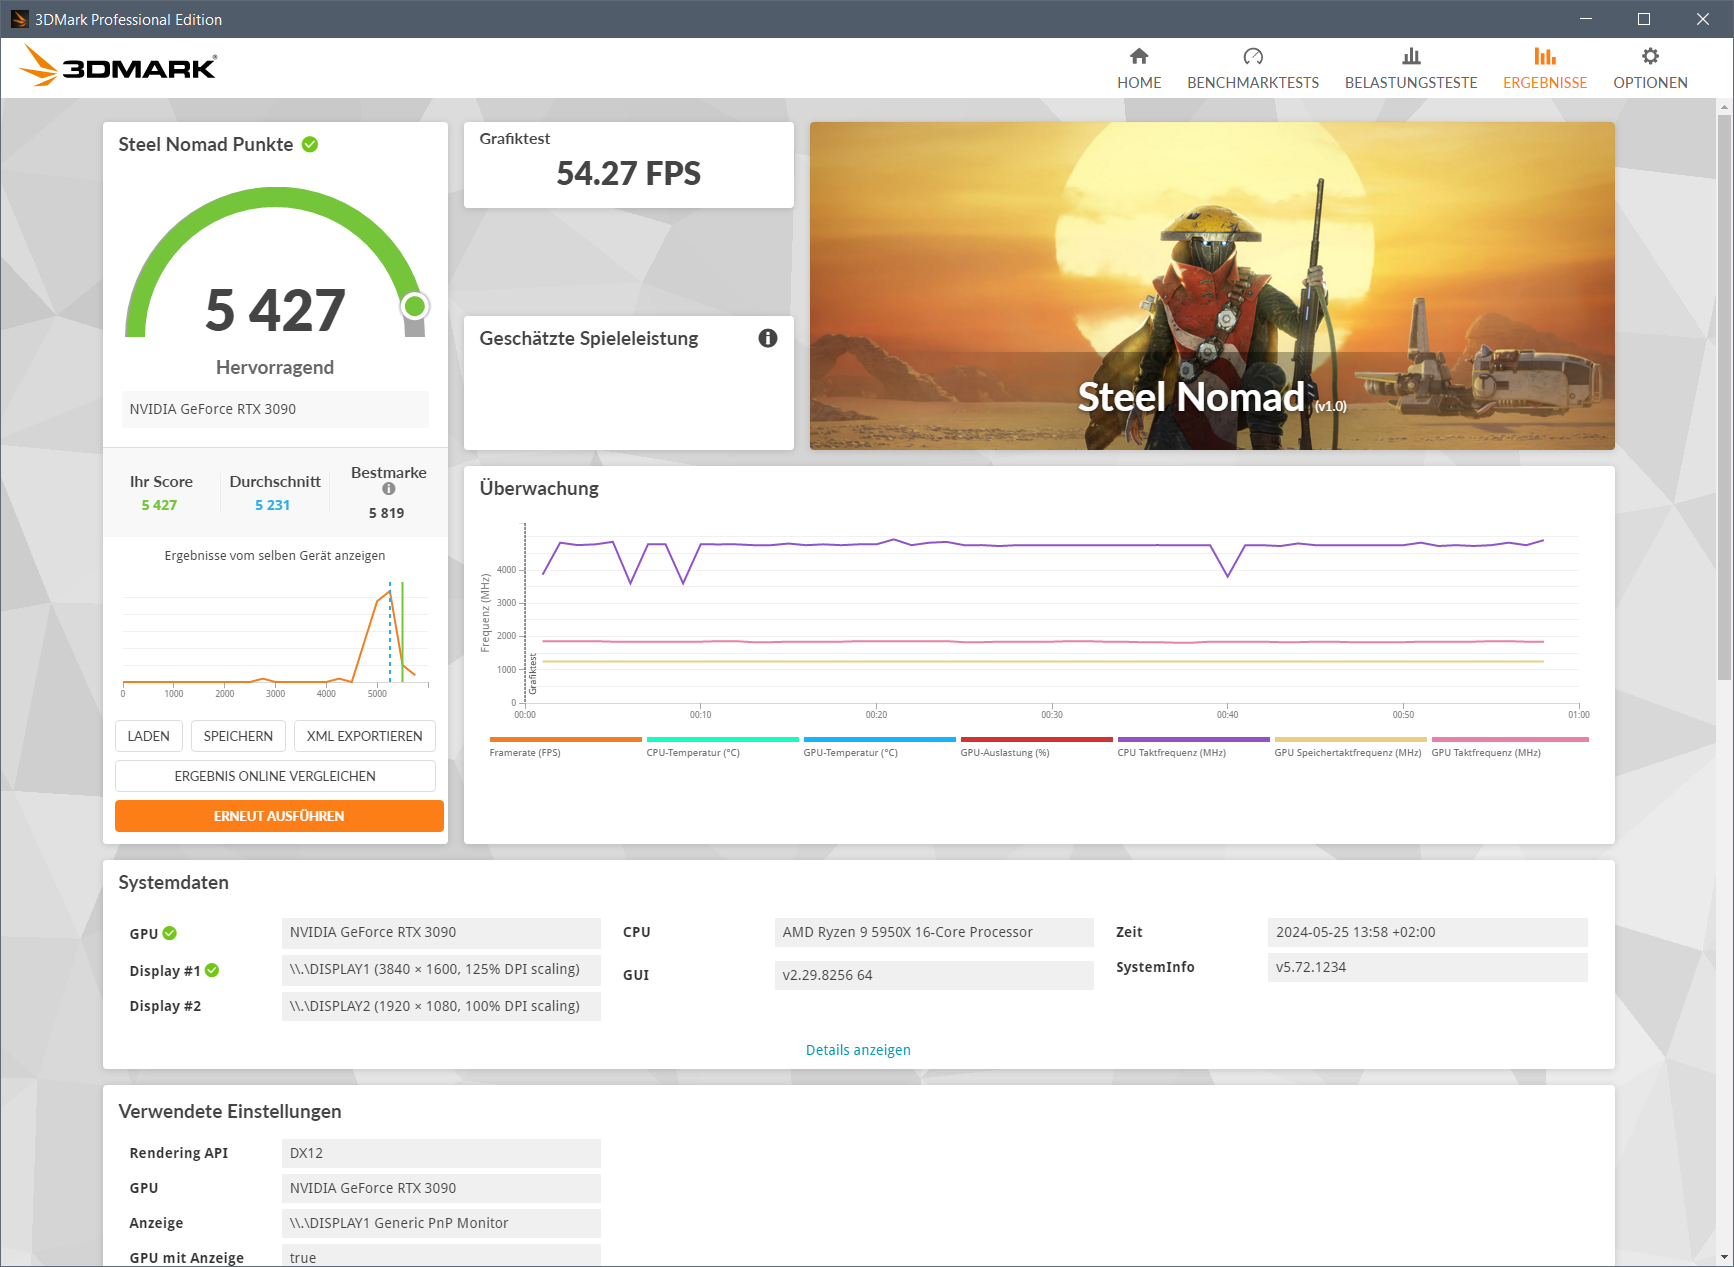Open the Geschätzte Spieleleistung info icon
Viewport: 1734px width, 1267px height.
point(767,339)
